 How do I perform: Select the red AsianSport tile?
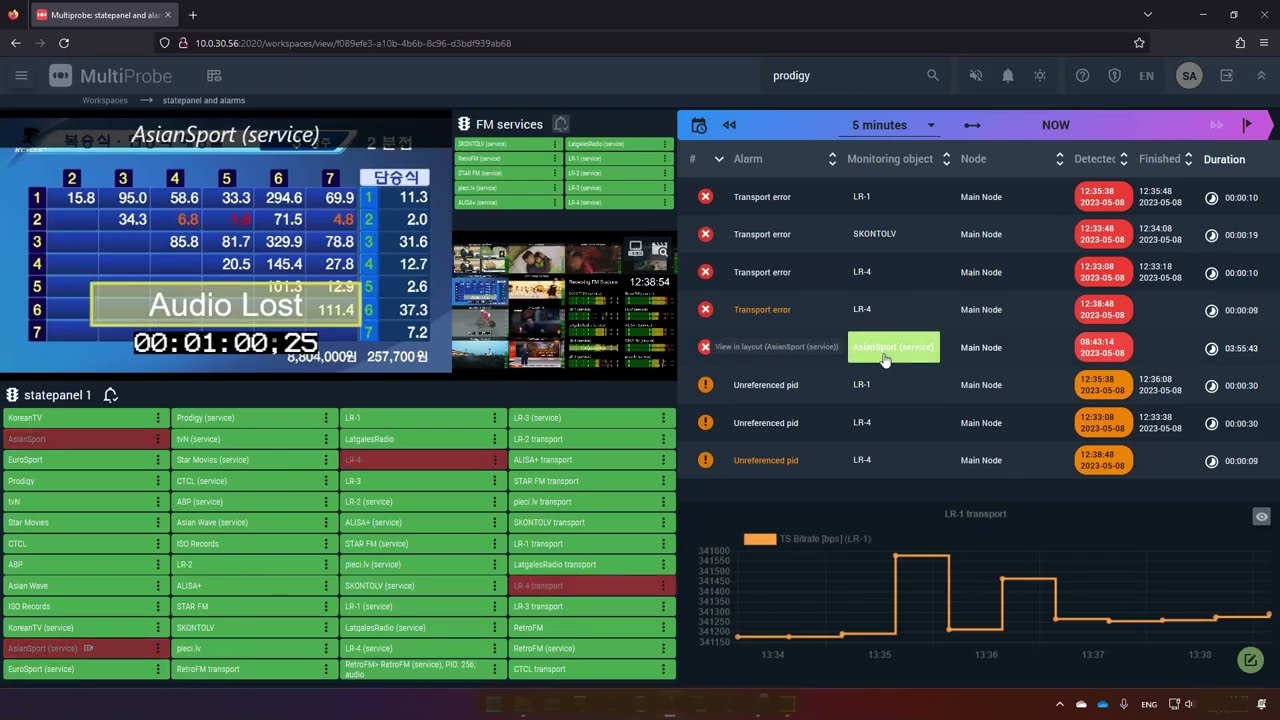pos(84,439)
